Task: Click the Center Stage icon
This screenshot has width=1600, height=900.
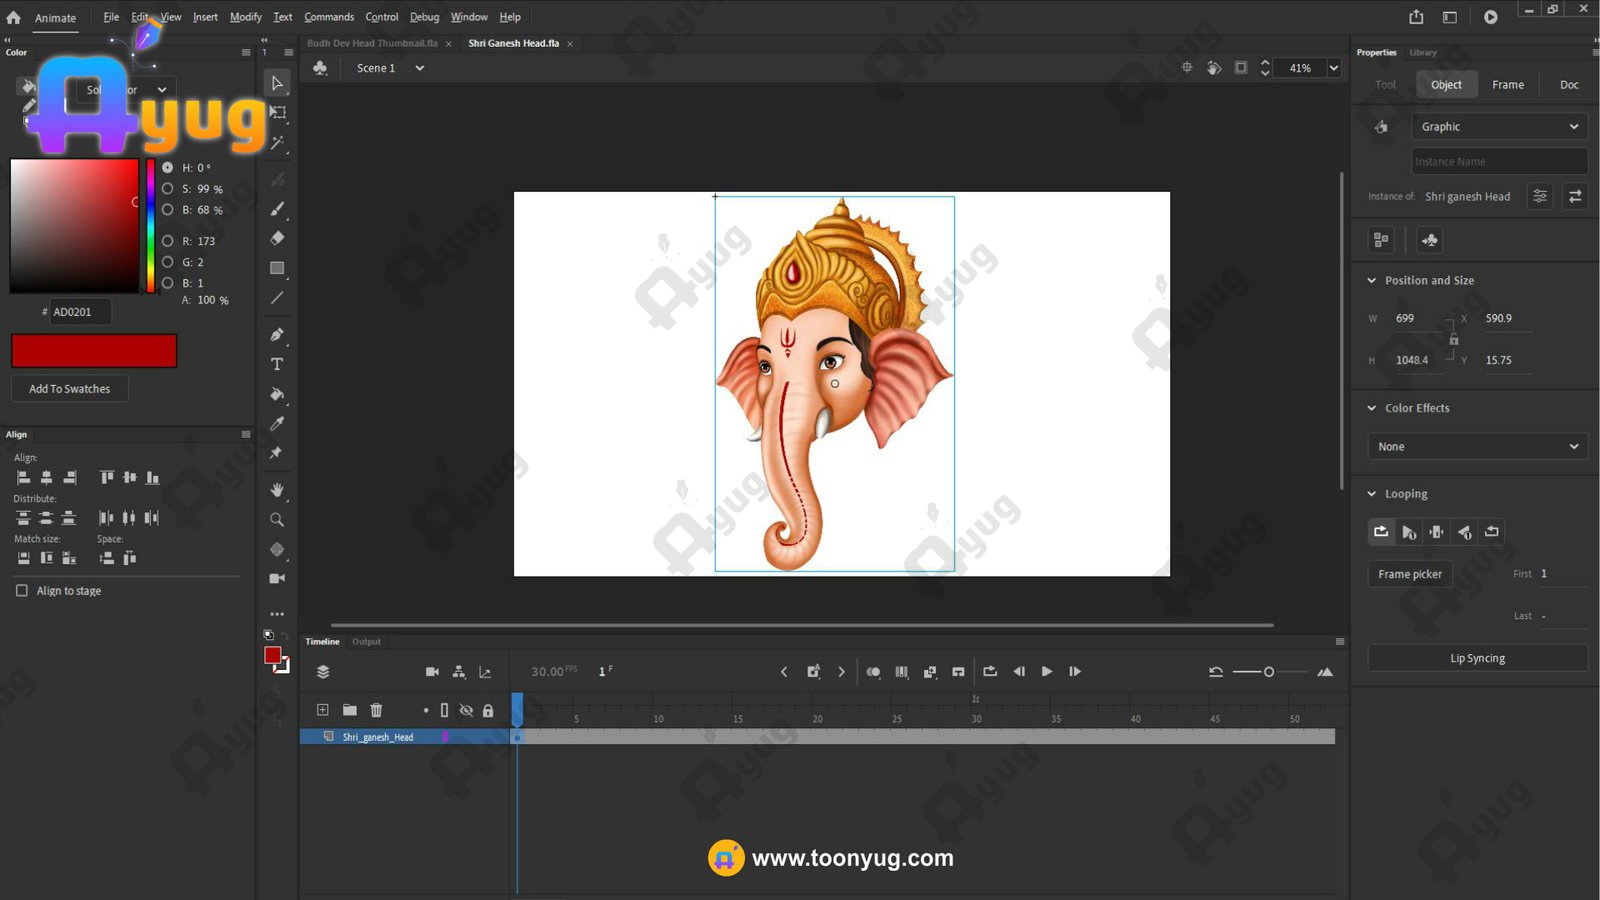Action: pyautogui.click(x=1187, y=68)
